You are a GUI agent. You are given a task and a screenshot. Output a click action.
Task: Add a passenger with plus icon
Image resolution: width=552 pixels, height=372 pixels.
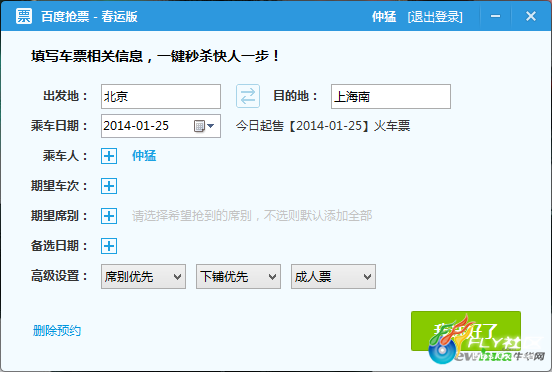(109, 156)
